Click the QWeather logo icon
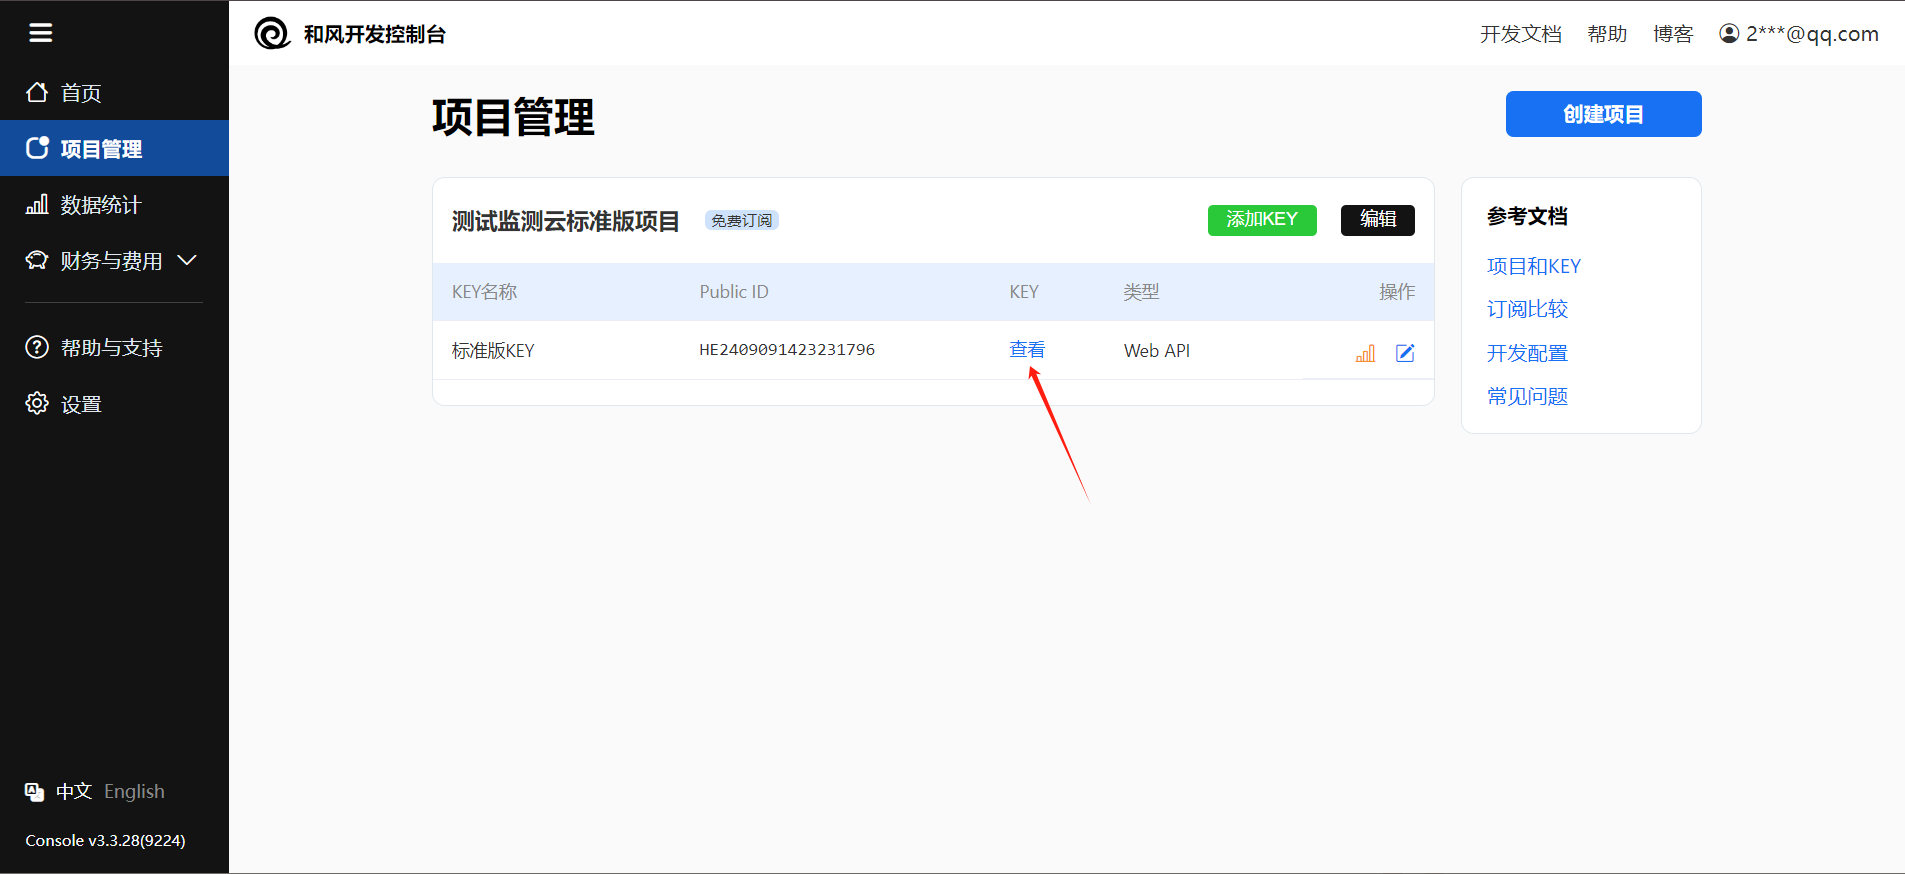Screen dimensions: 1905x874 click(272, 33)
